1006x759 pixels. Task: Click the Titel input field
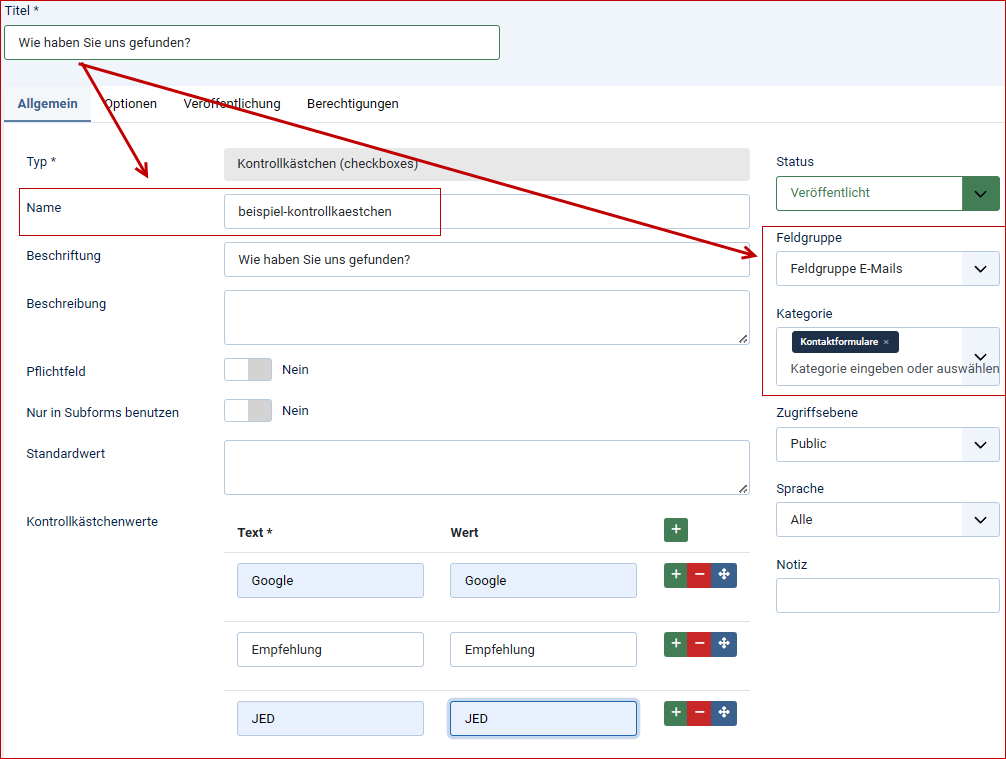[252, 43]
